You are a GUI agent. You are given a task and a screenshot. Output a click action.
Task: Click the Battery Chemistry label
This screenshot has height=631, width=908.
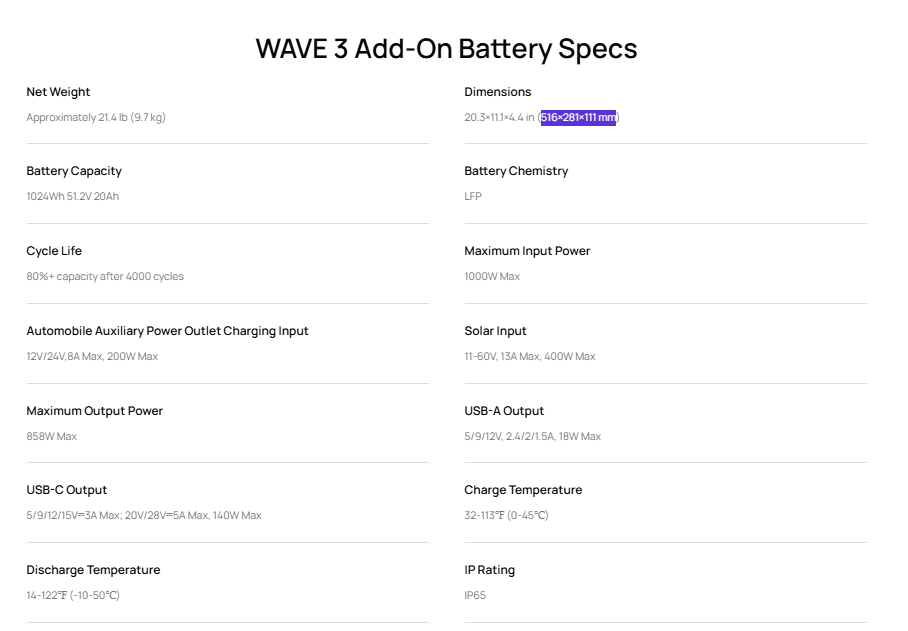click(x=516, y=171)
